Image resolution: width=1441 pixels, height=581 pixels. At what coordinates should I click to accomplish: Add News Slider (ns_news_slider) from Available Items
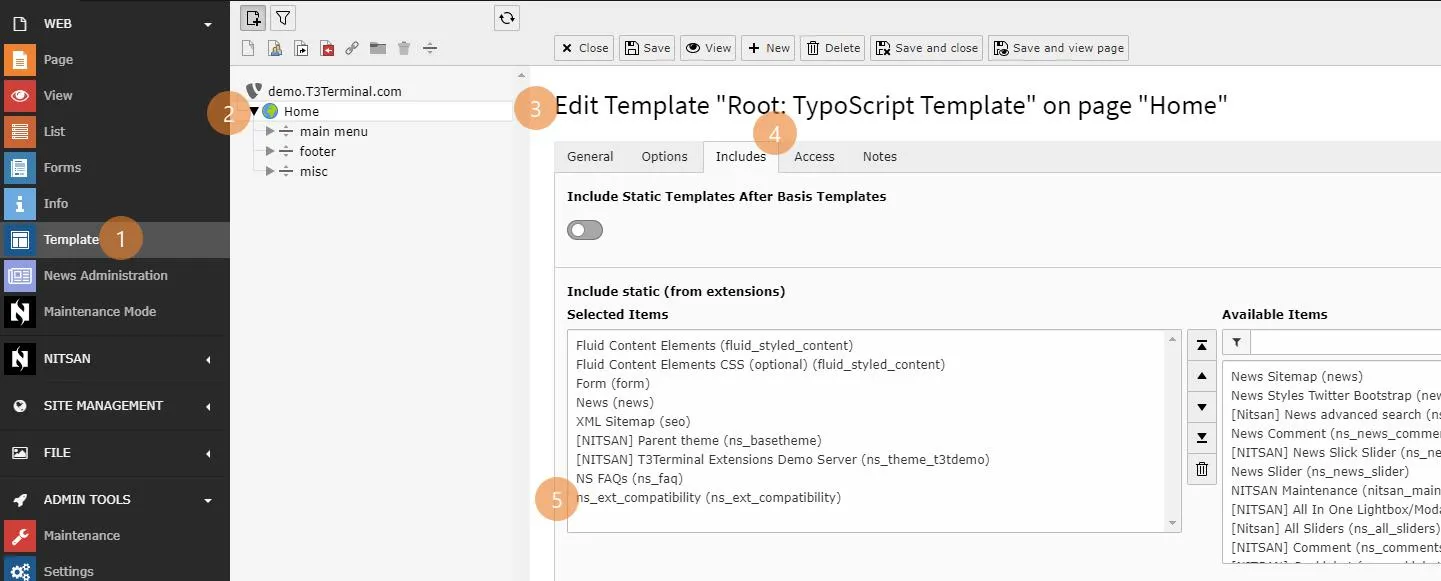(1319, 471)
